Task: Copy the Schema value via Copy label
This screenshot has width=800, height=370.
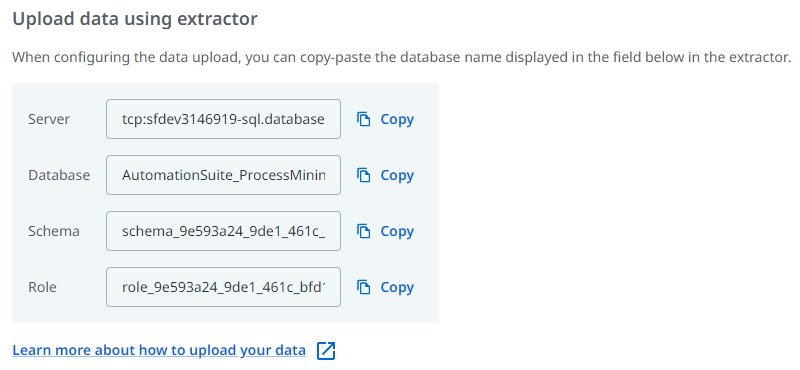Action: [397, 232]
